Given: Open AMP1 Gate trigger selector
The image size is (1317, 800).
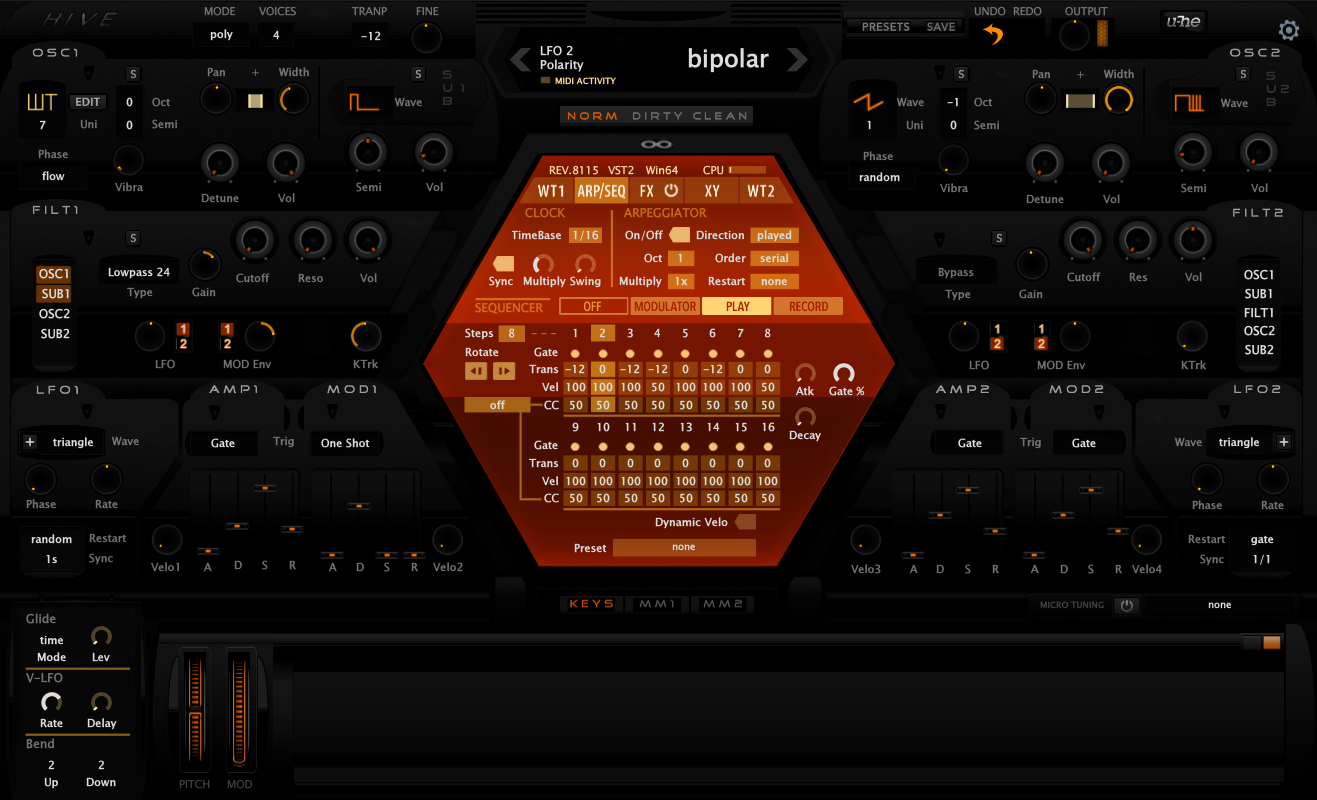Looking at the screenshot, I should (223, 443).
